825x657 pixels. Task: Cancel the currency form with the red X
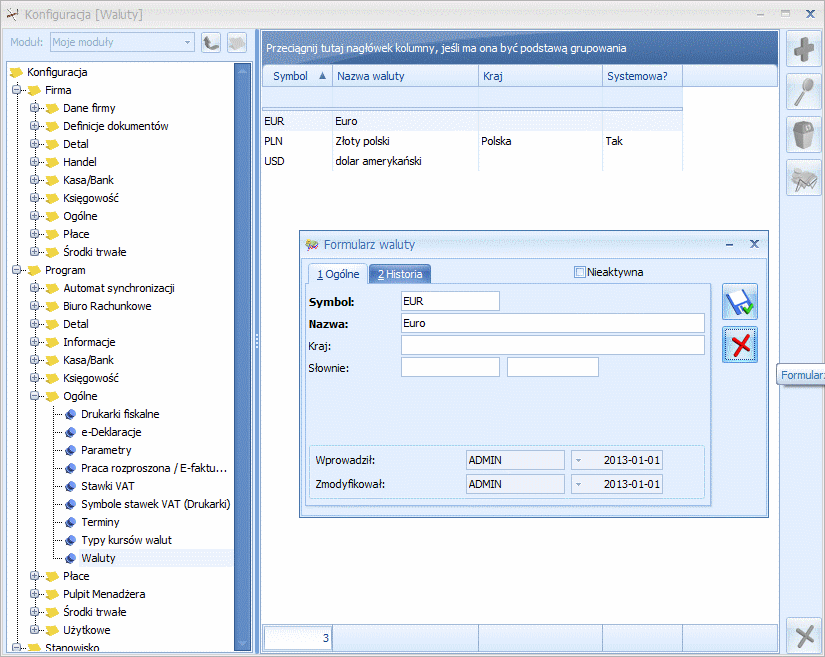(740, 345)
